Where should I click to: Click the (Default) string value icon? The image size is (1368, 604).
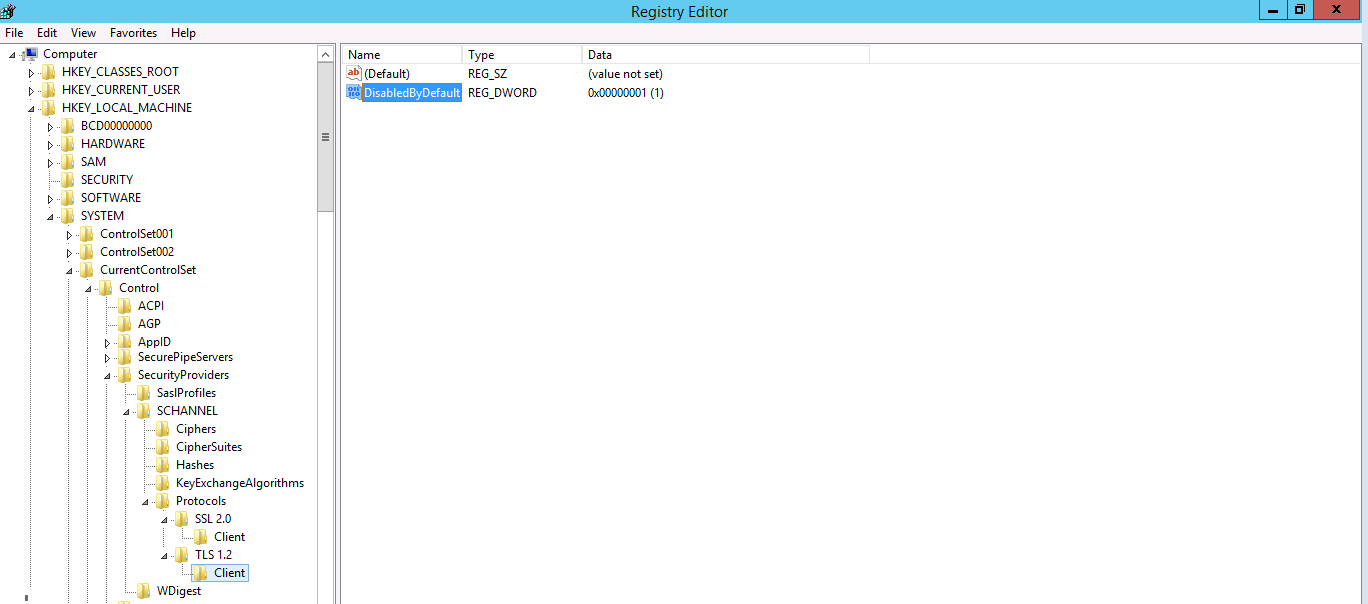353,74
